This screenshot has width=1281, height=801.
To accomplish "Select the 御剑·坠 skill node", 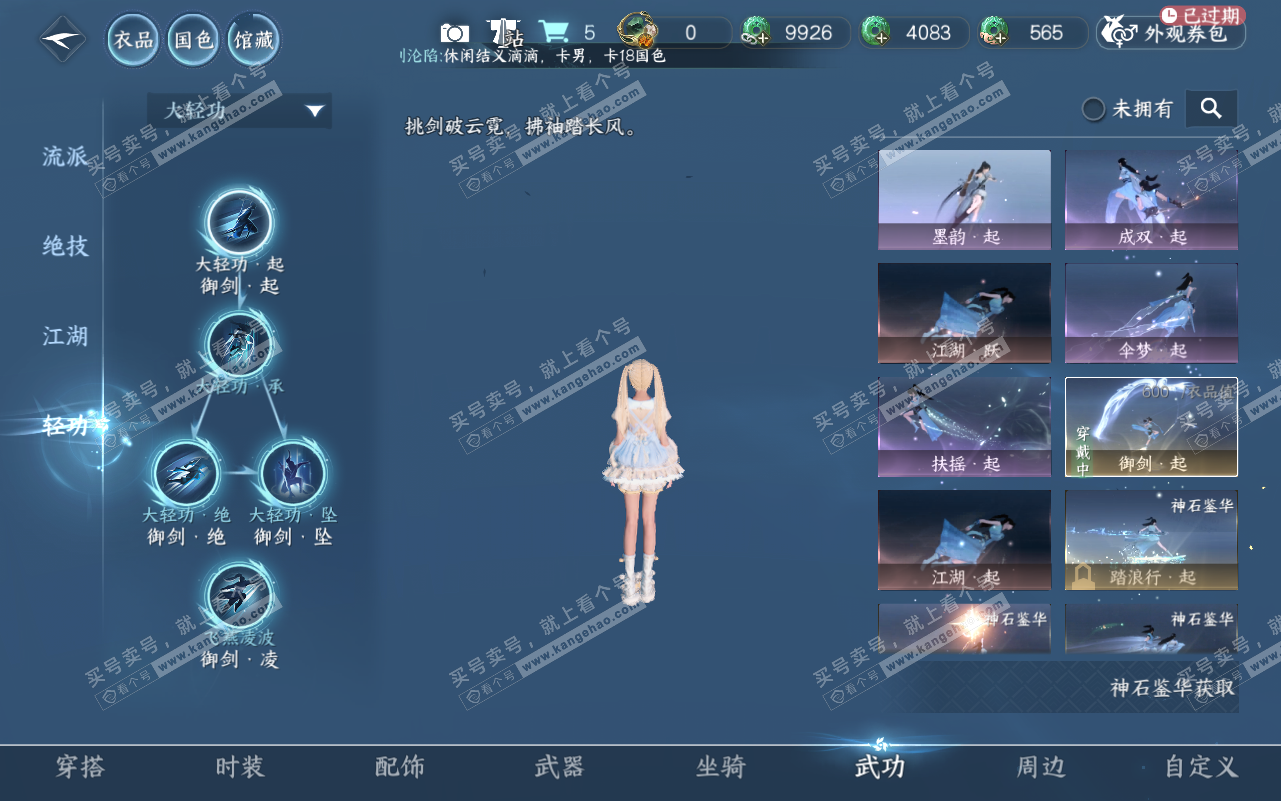I will (293, 472).
